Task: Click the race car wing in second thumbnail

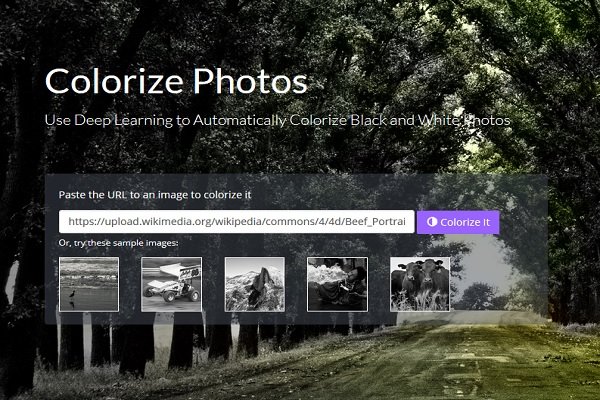Action: coord(180,271)
